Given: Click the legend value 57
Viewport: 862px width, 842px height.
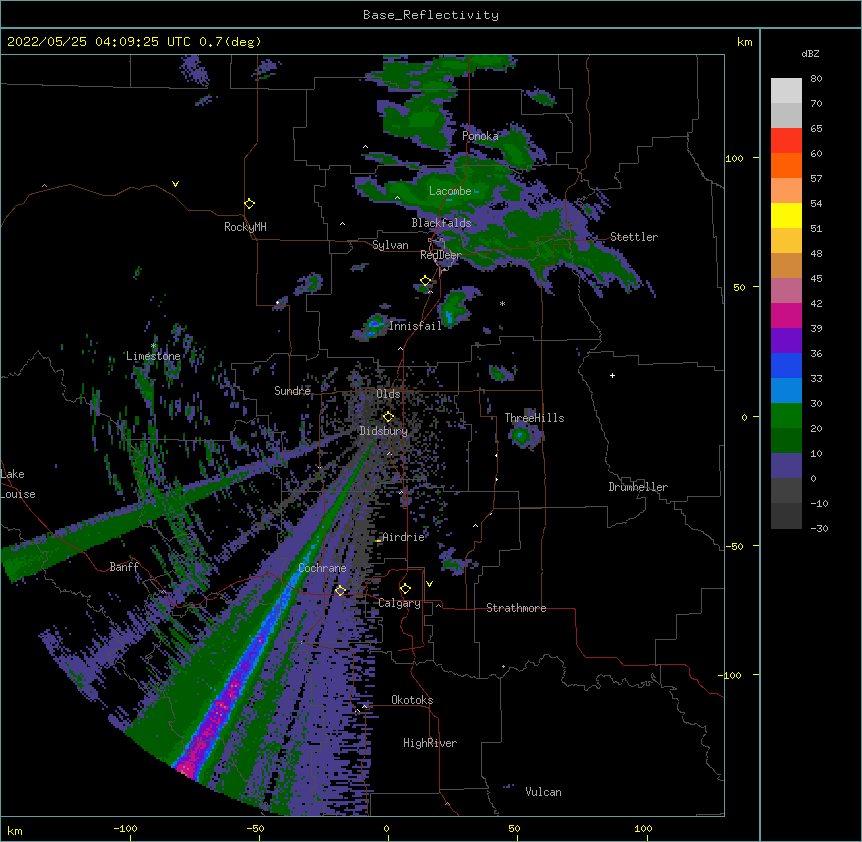Looking at the screenshot, I should [x=816, y=179].
